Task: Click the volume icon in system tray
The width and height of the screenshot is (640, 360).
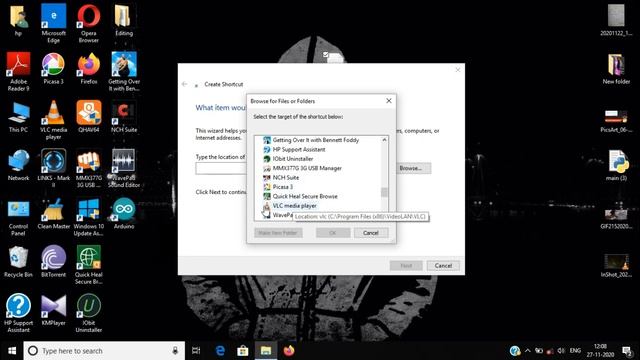Action: [561, 351]
